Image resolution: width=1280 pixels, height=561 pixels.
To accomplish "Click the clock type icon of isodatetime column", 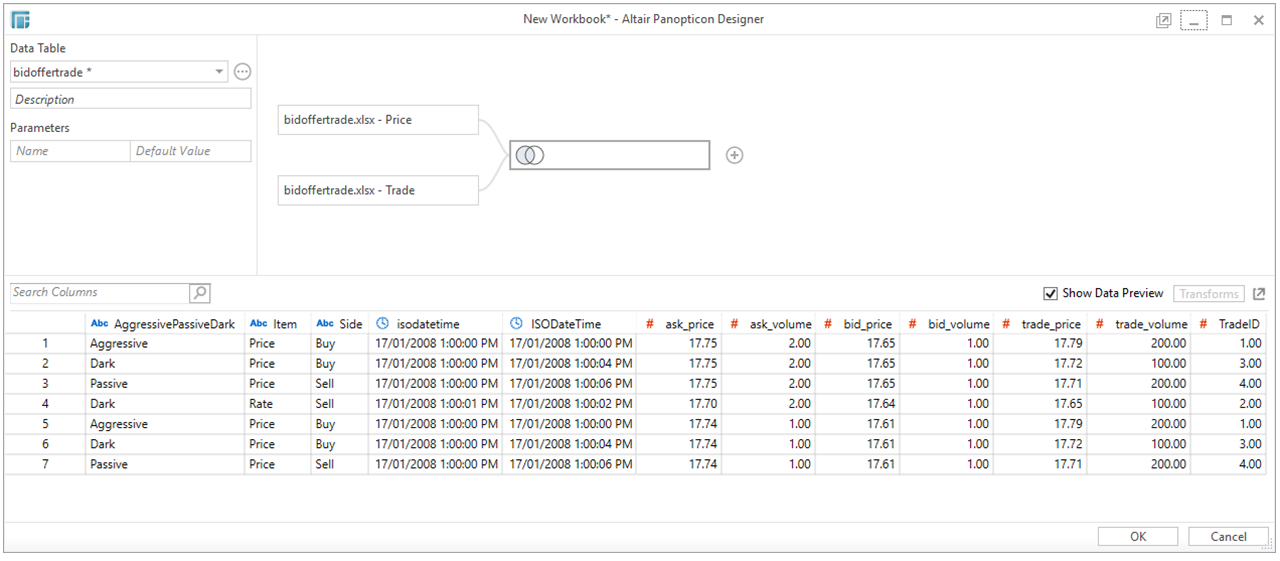I will [382, 324].
